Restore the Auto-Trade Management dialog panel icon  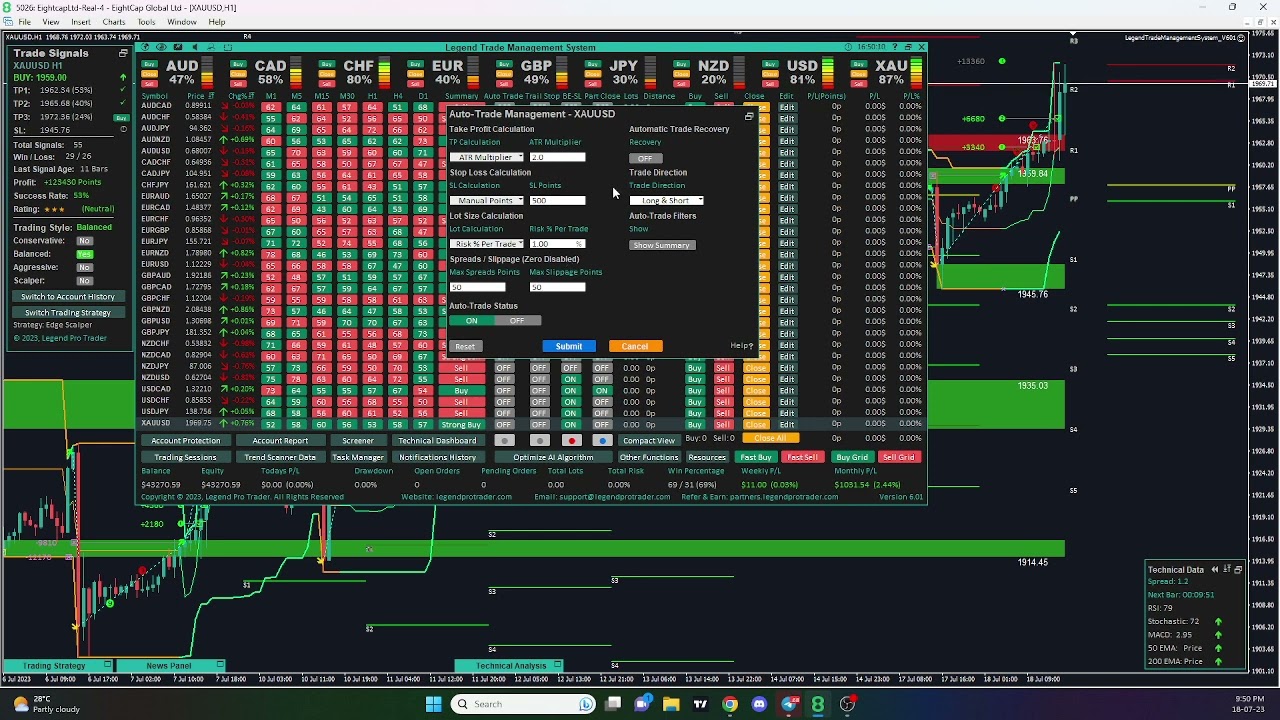tap(749, 117)
